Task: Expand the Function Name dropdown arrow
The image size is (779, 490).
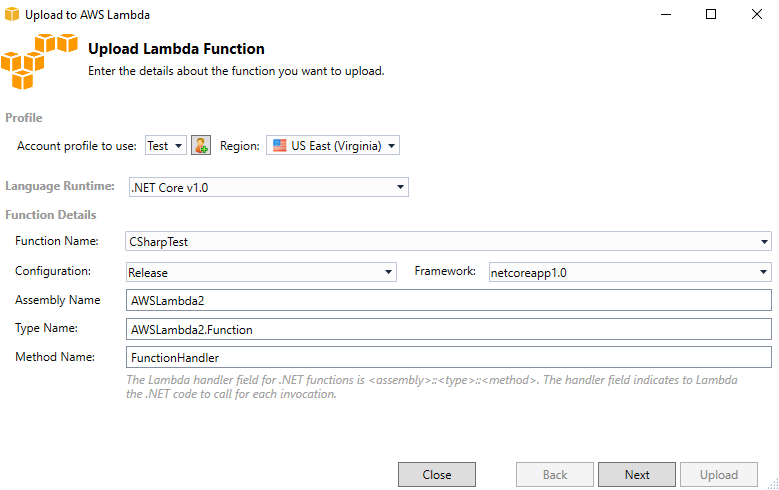Action: (764, 242)
